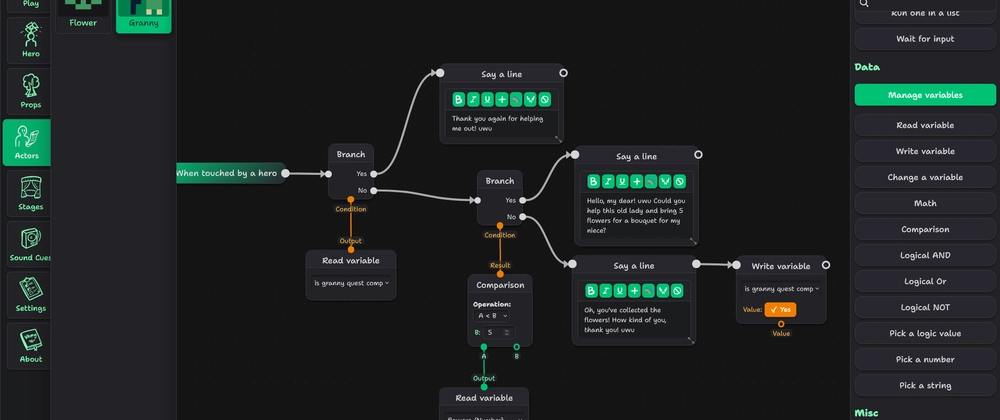
Task: Add a Wait for input node
Action: tap(925, 39)
